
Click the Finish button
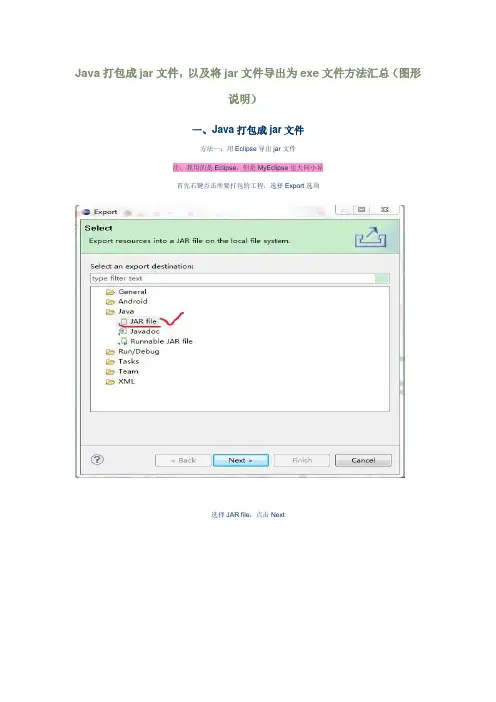tap(302, 460)
